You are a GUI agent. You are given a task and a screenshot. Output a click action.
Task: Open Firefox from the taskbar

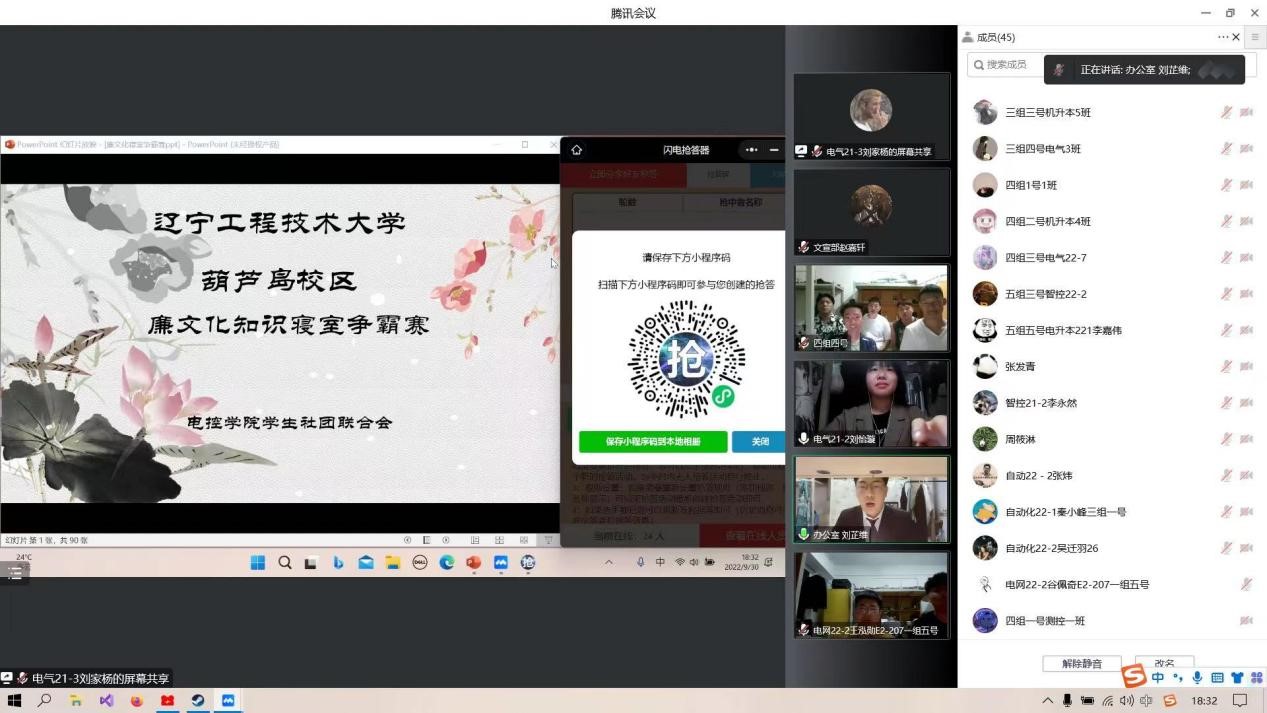click(x=137, y=701)
